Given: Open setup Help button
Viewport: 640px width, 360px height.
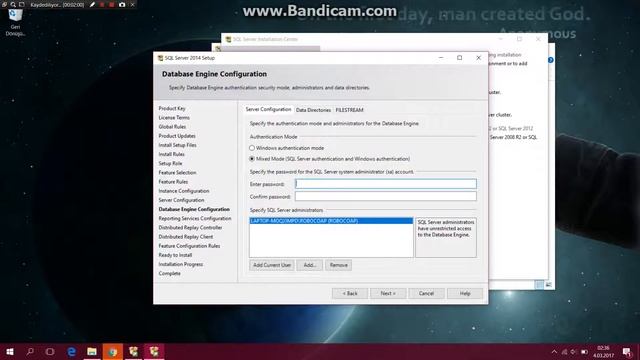Looking at the screenshot, I should click(465, 293).
